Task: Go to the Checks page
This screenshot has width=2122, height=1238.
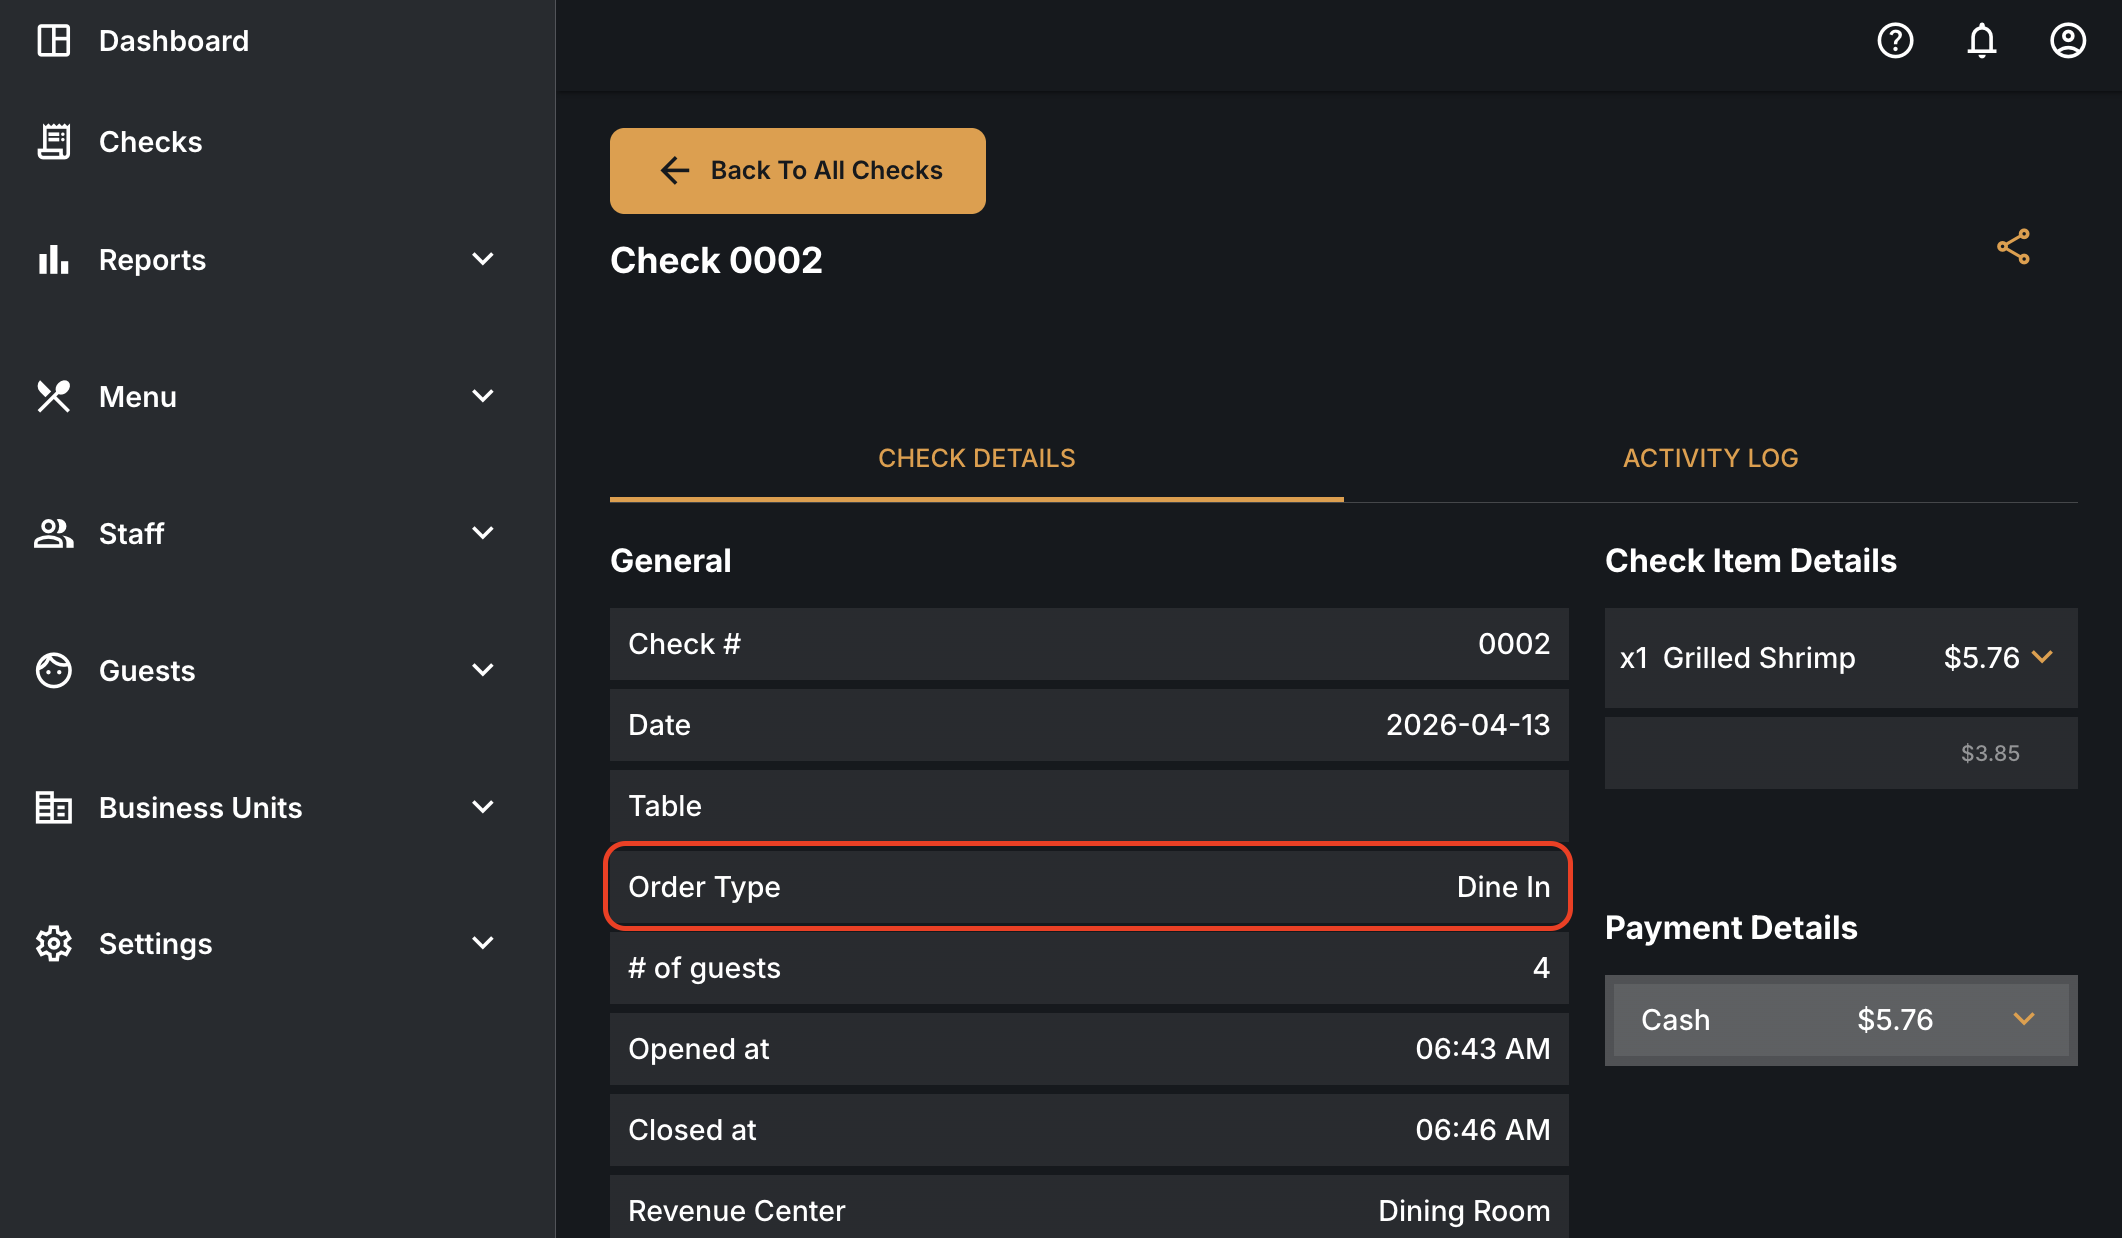Action: pos(151,142)
